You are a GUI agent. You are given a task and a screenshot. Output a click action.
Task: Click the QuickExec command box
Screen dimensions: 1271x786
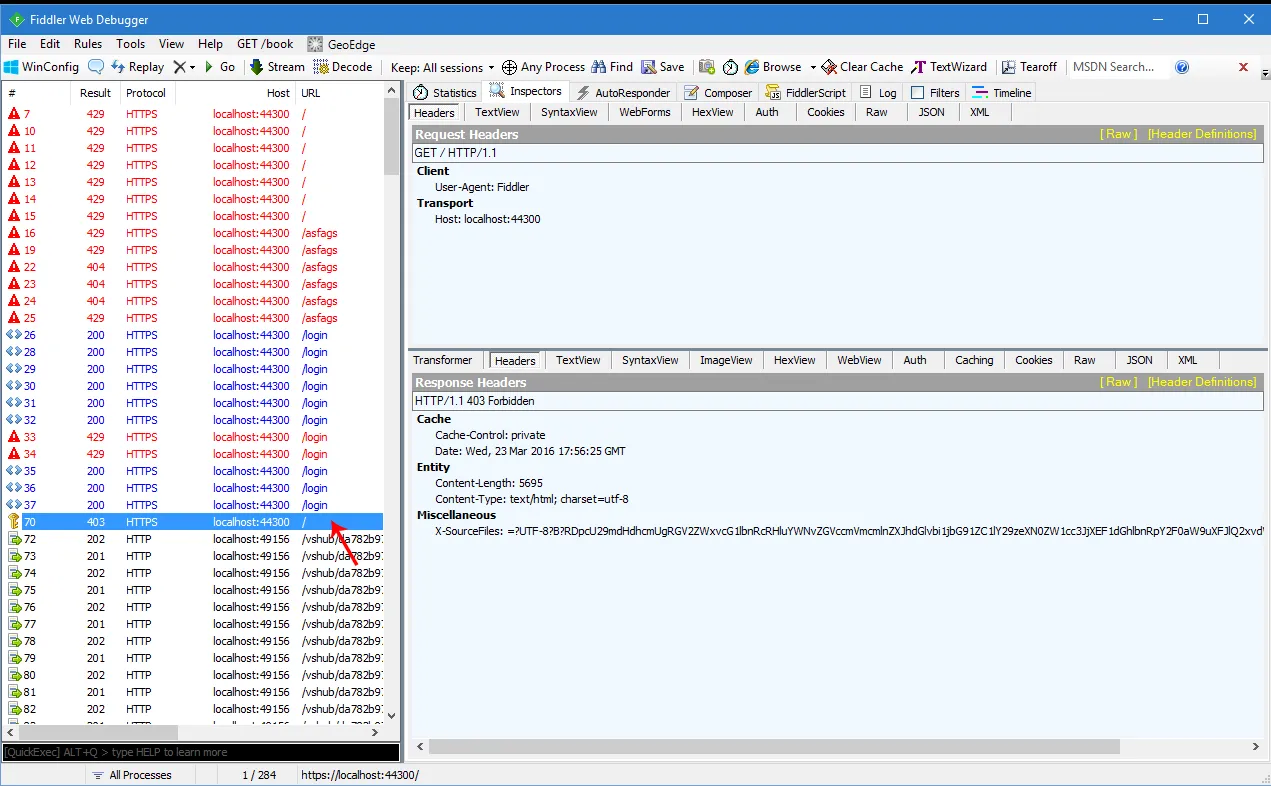point(200,752)
